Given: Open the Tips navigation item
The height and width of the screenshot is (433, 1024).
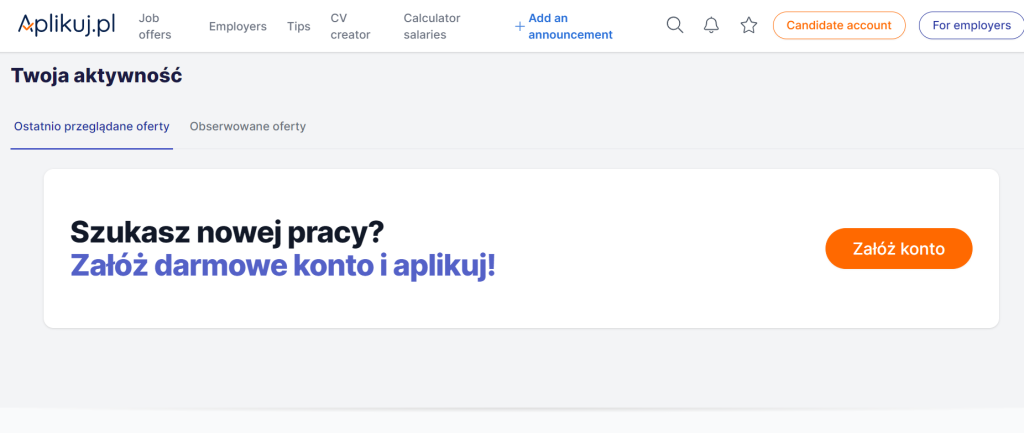Looking at the screenshot, I should [x=298, y=26].
